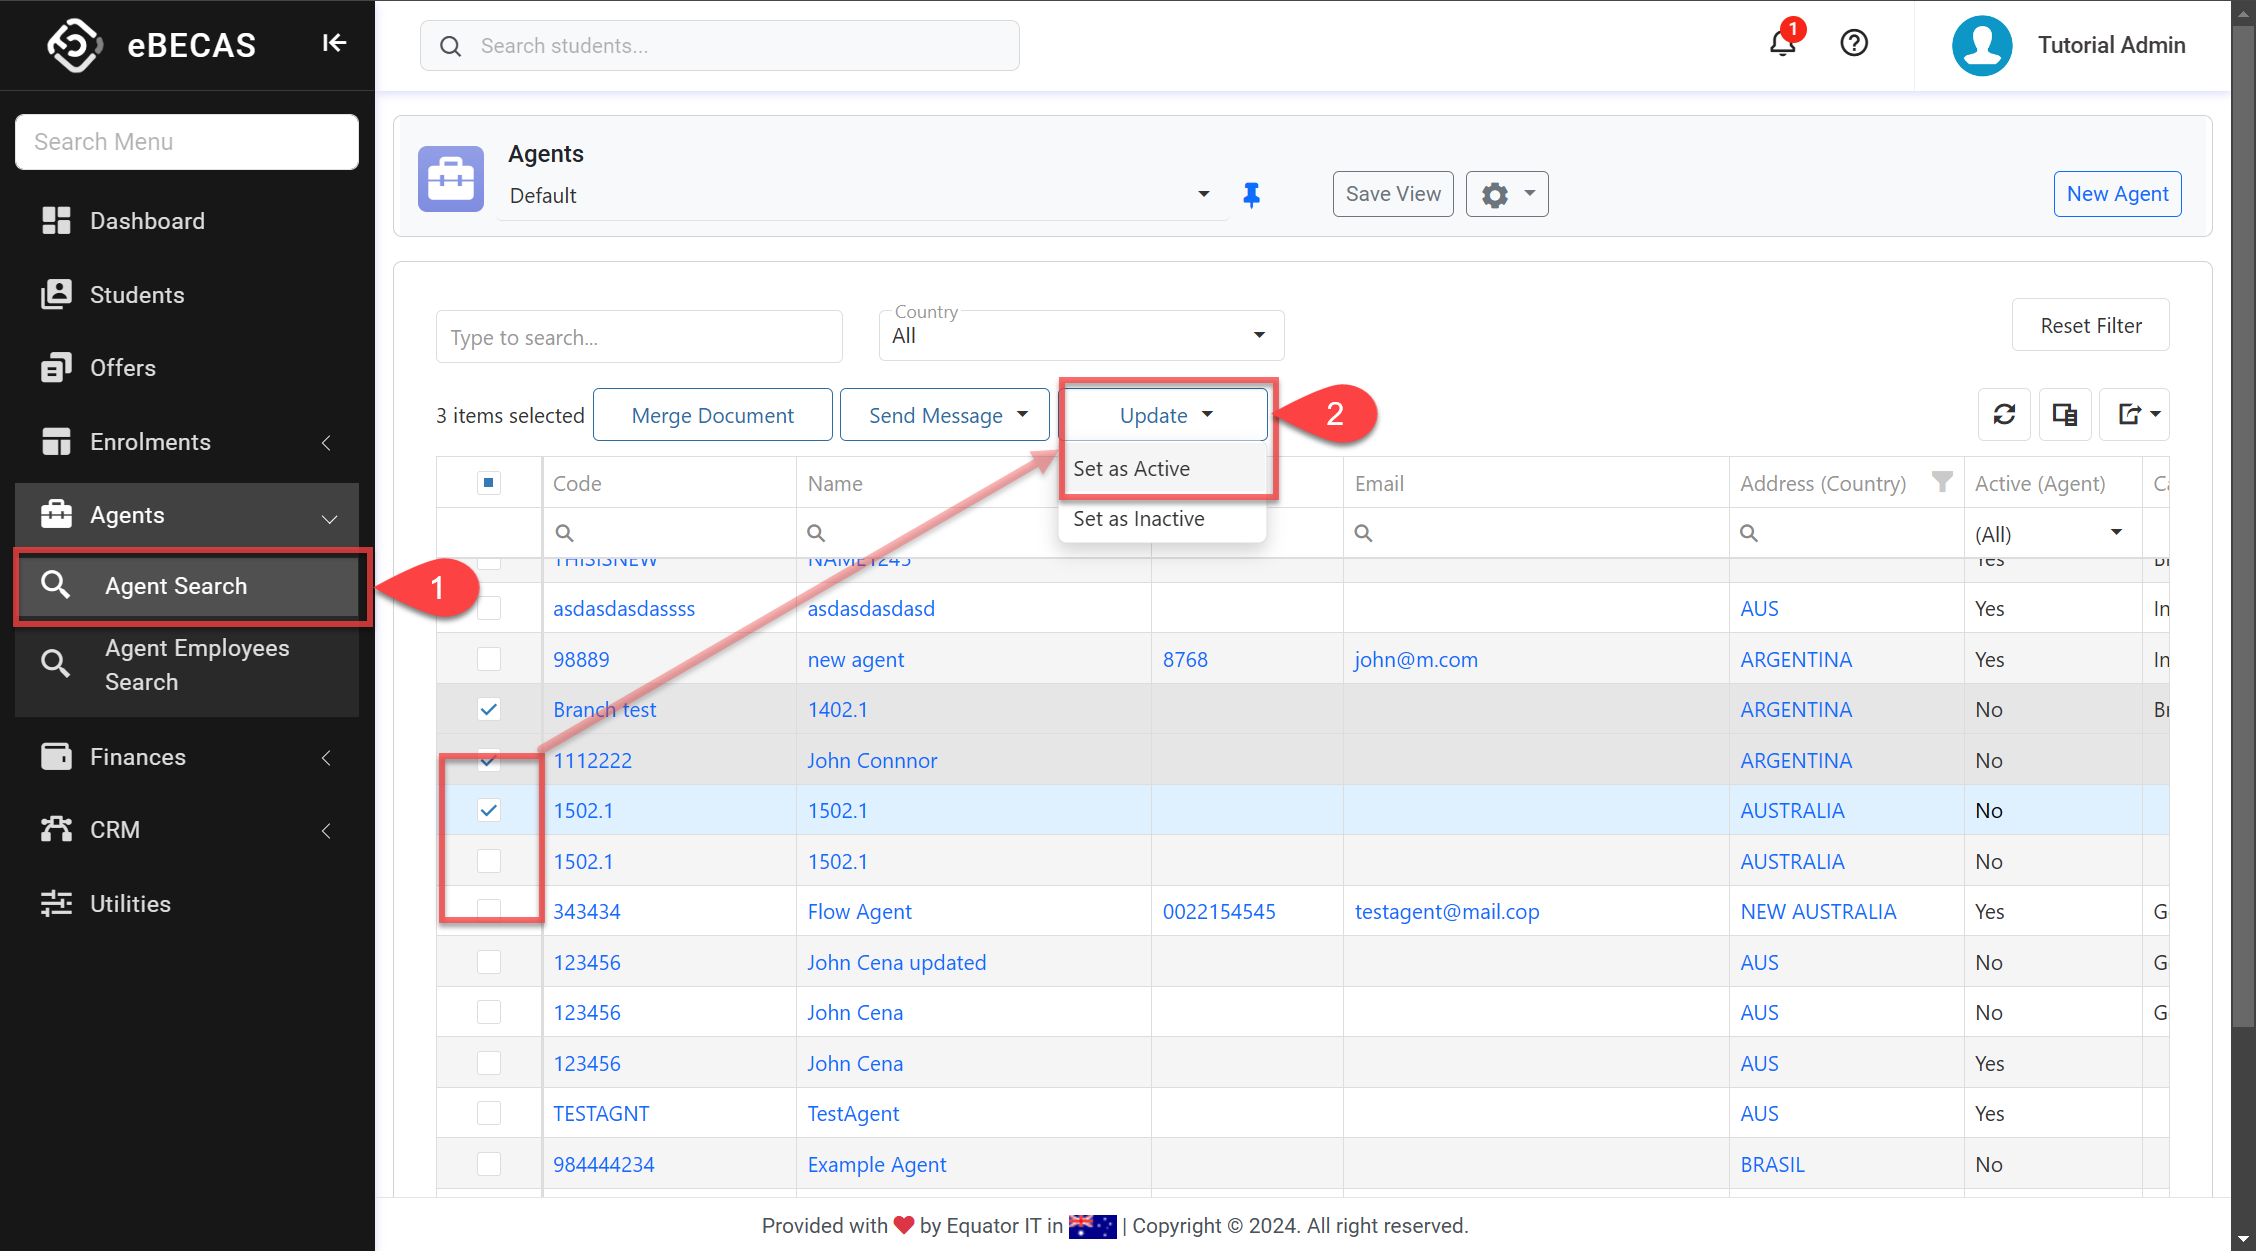Open the gear settings dropdown
The height and width of the screenshot is (1251, 2256).
pyautogui.click(x=1507, y=194)
